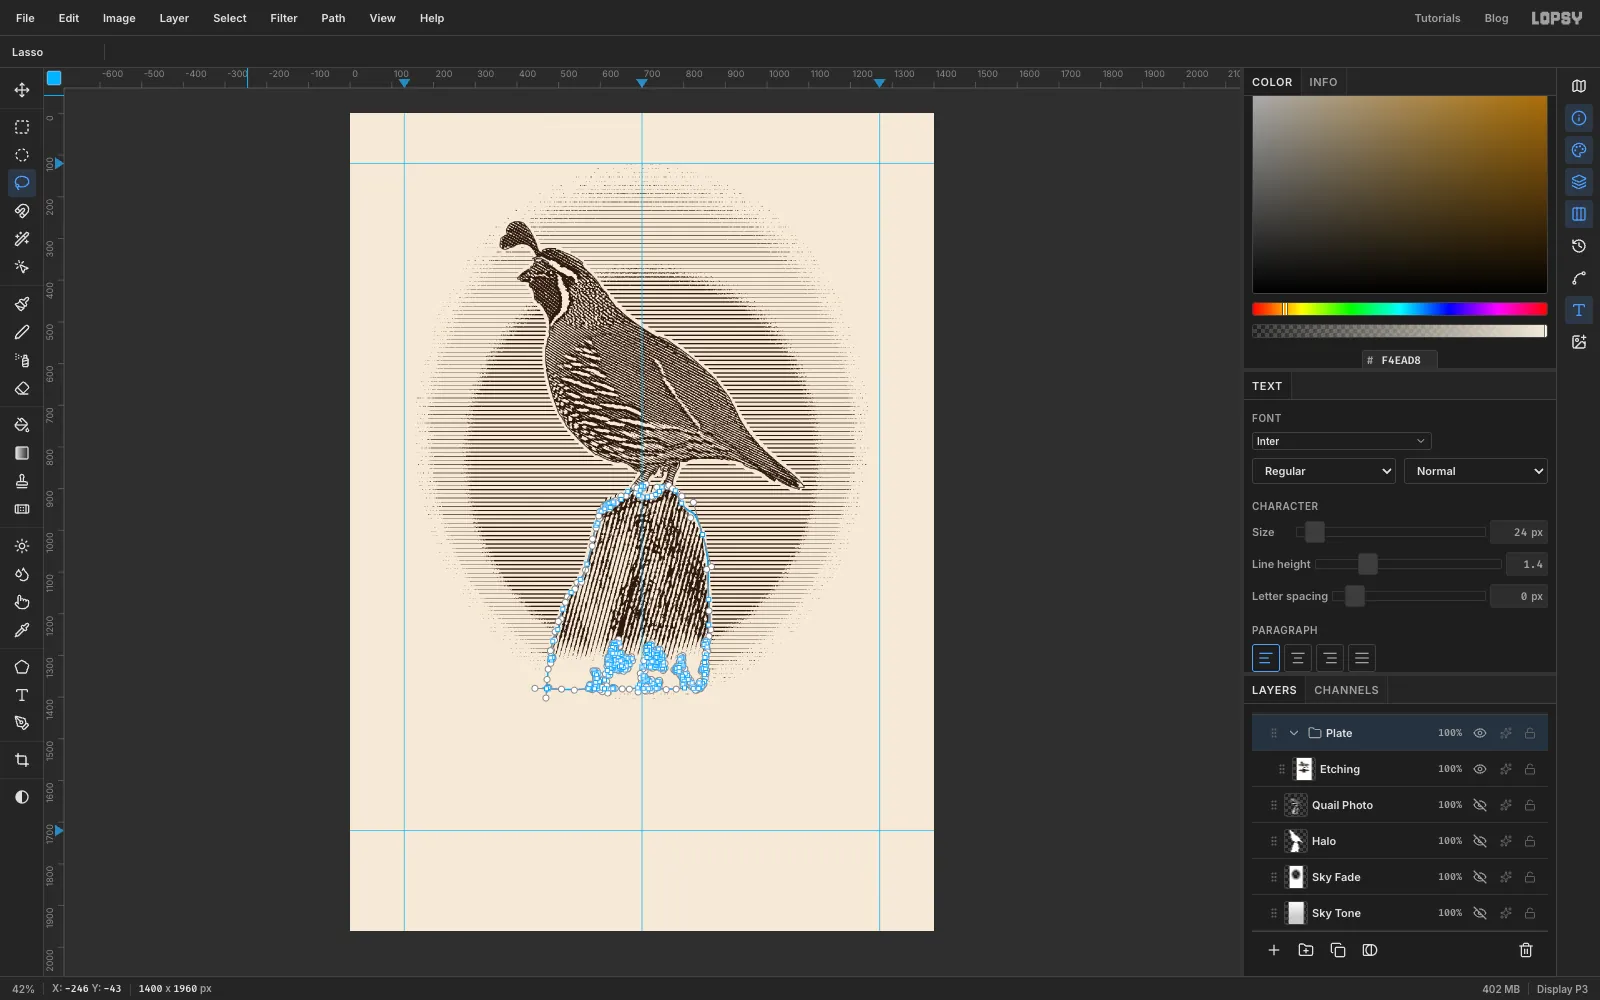
Task: Select the Eyedropper tool
Action: (22, 630)
